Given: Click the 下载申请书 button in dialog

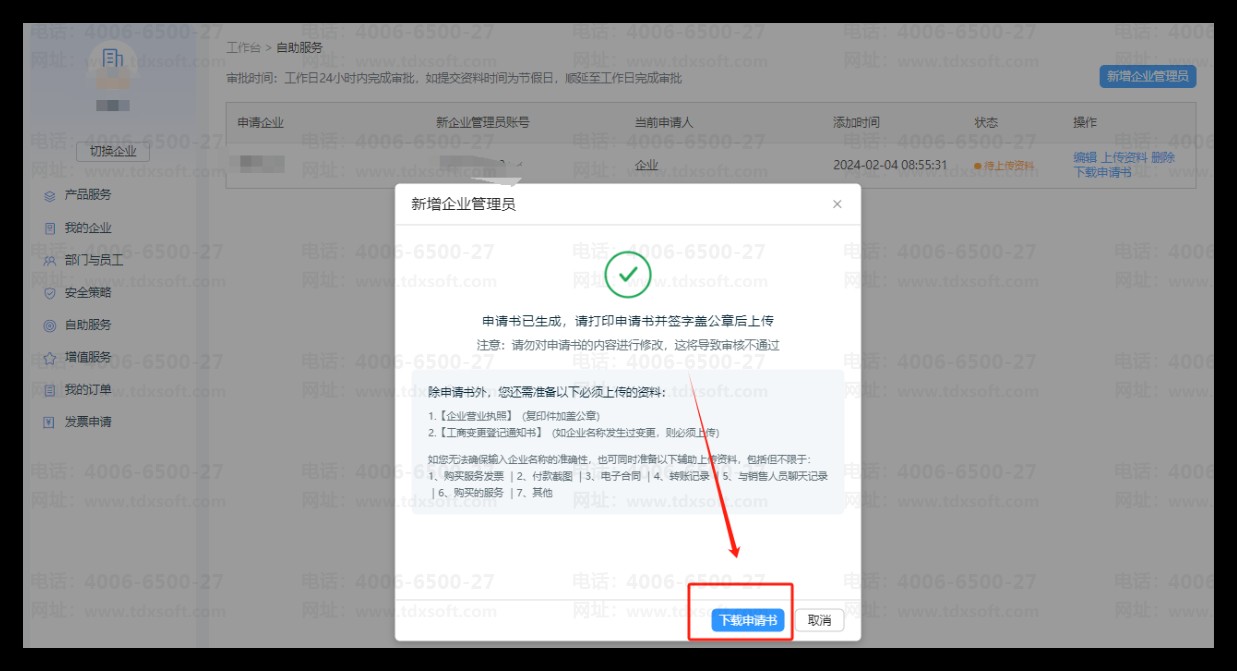Looking at the screenshot, I should tap(748, 620).
